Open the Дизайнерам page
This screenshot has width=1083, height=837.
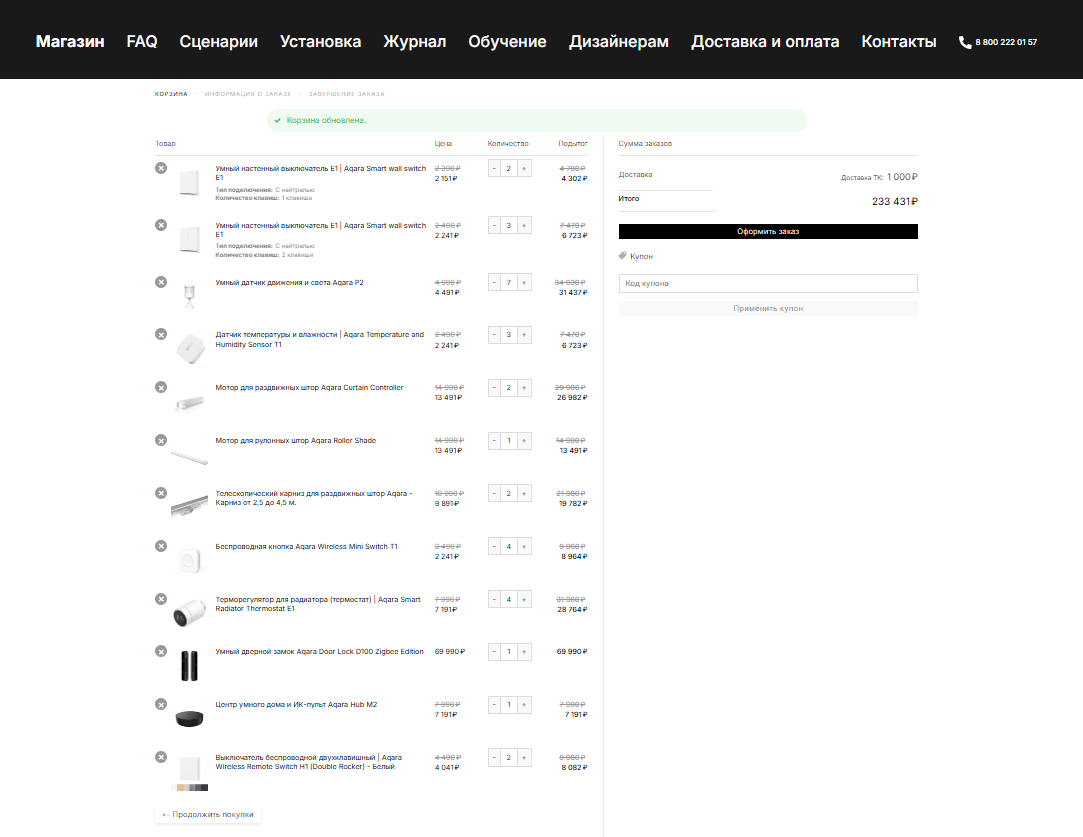(619, 41)
